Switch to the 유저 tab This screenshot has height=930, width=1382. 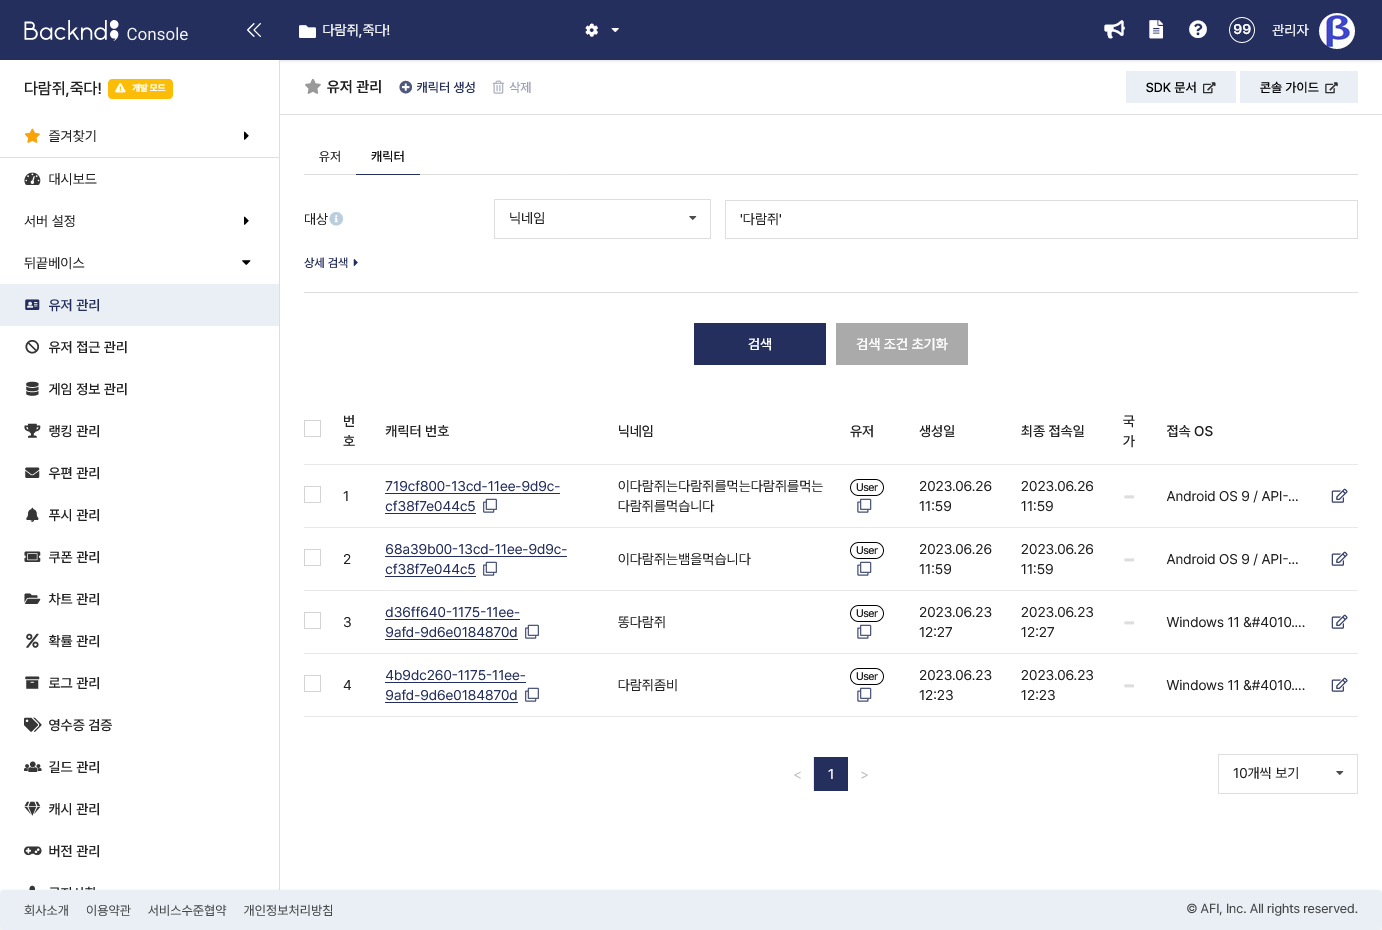330,157
